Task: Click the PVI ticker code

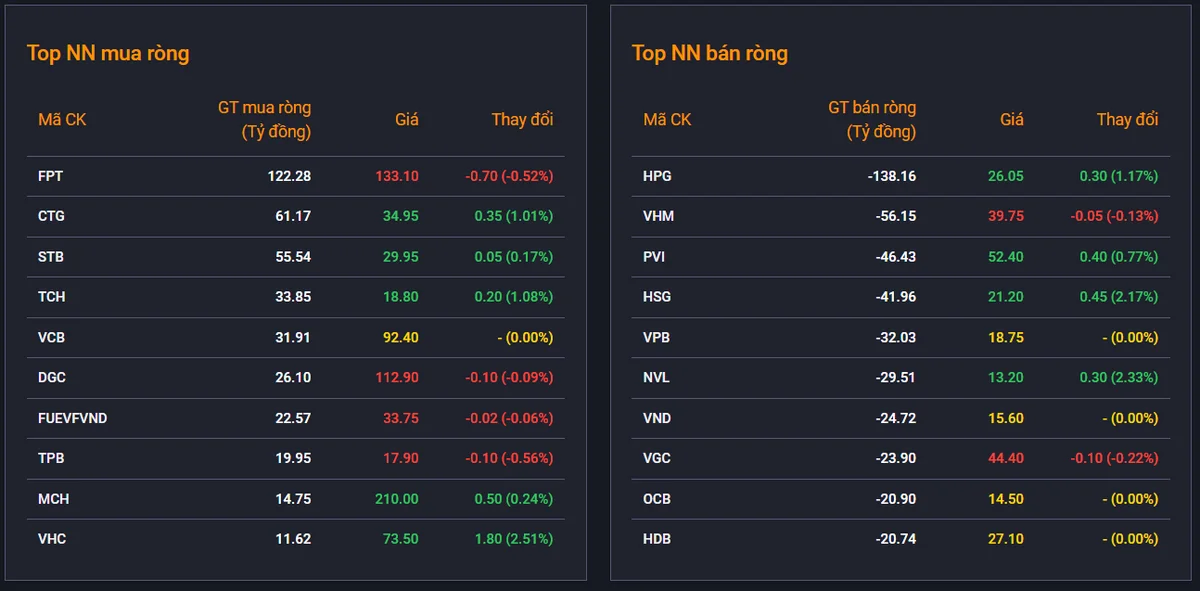Action: 654,257
